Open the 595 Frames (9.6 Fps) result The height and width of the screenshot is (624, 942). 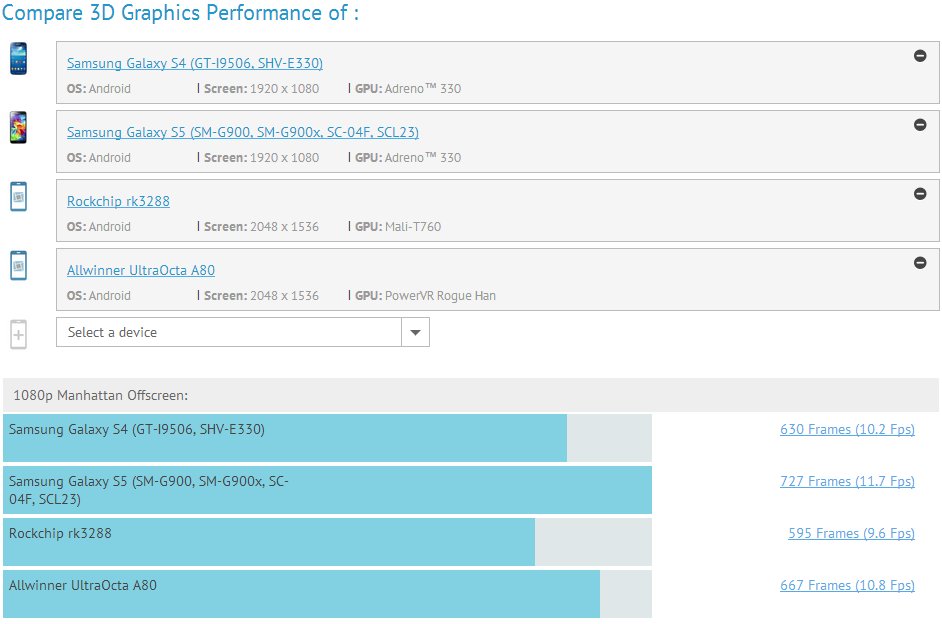(x=851, y=534)
